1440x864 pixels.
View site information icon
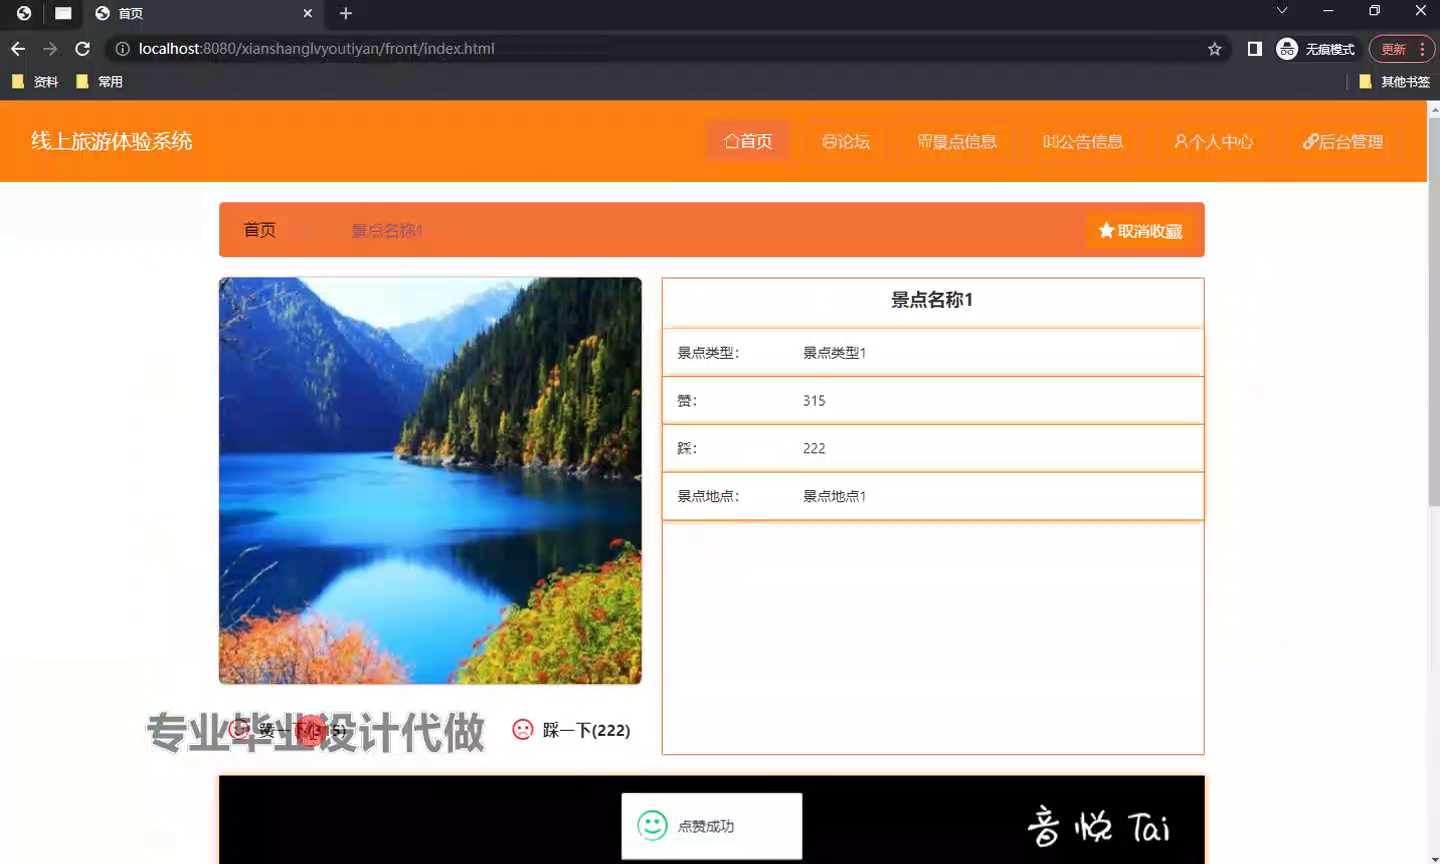(x=122, y=48)
